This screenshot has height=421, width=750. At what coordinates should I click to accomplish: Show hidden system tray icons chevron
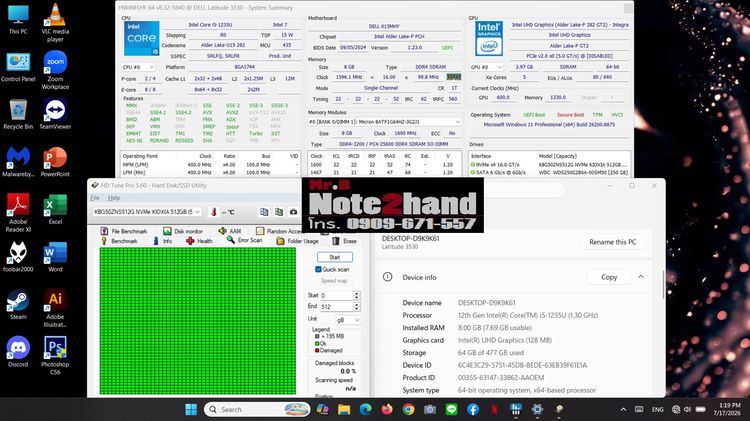coord(623,410)
